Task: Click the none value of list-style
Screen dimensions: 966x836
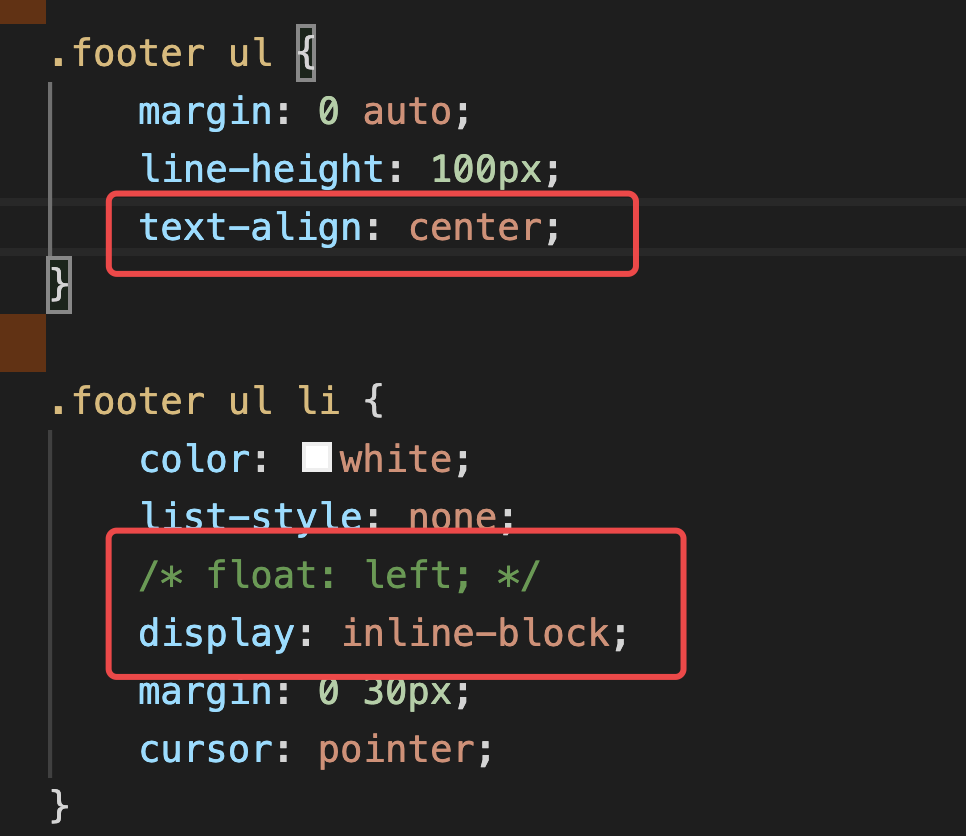Action: [x=452, y=517]
